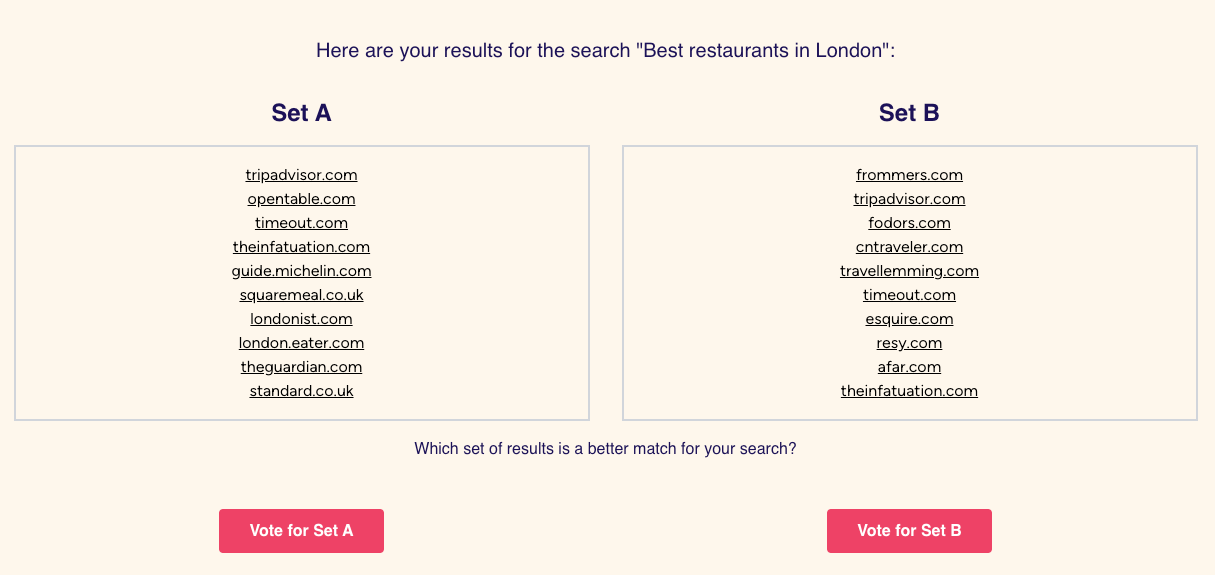Visit the londonist.com link
This screenshot has height=575, width=1215.
click(x=302, y=319)
